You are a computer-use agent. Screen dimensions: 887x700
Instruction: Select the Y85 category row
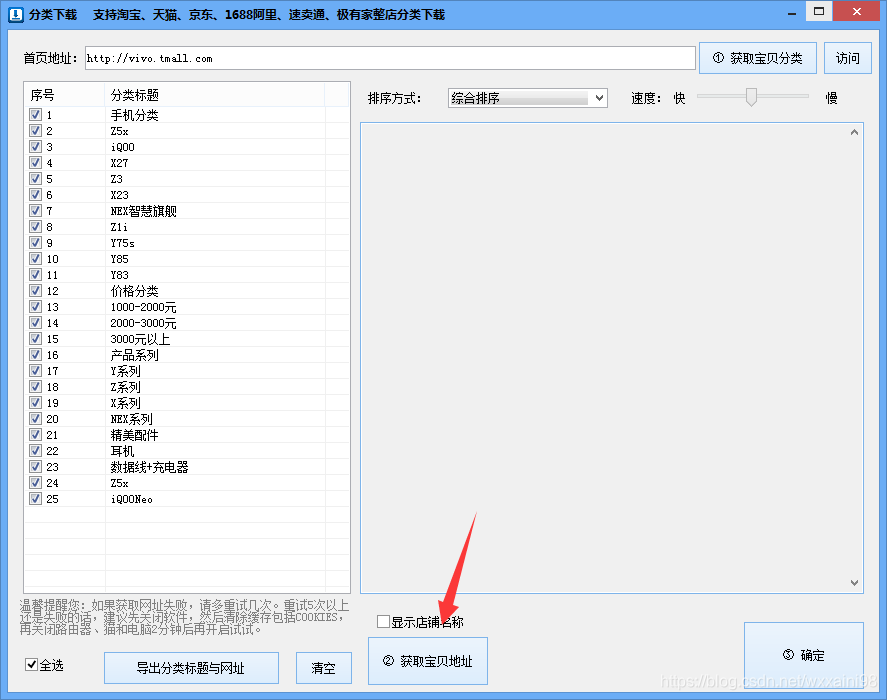187,259
